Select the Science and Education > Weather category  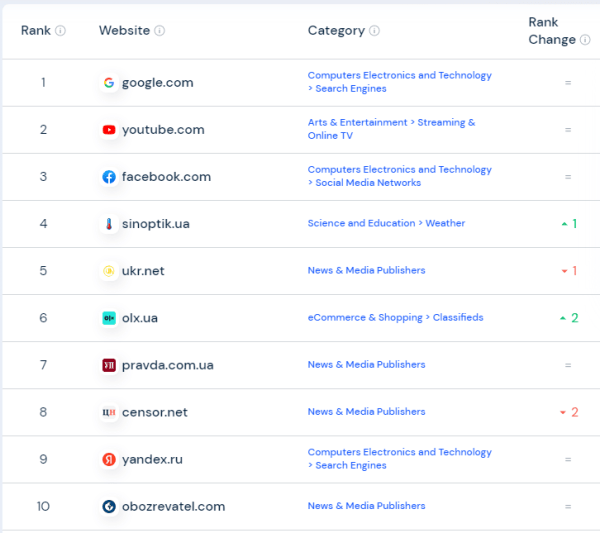(x=386, y=224)
